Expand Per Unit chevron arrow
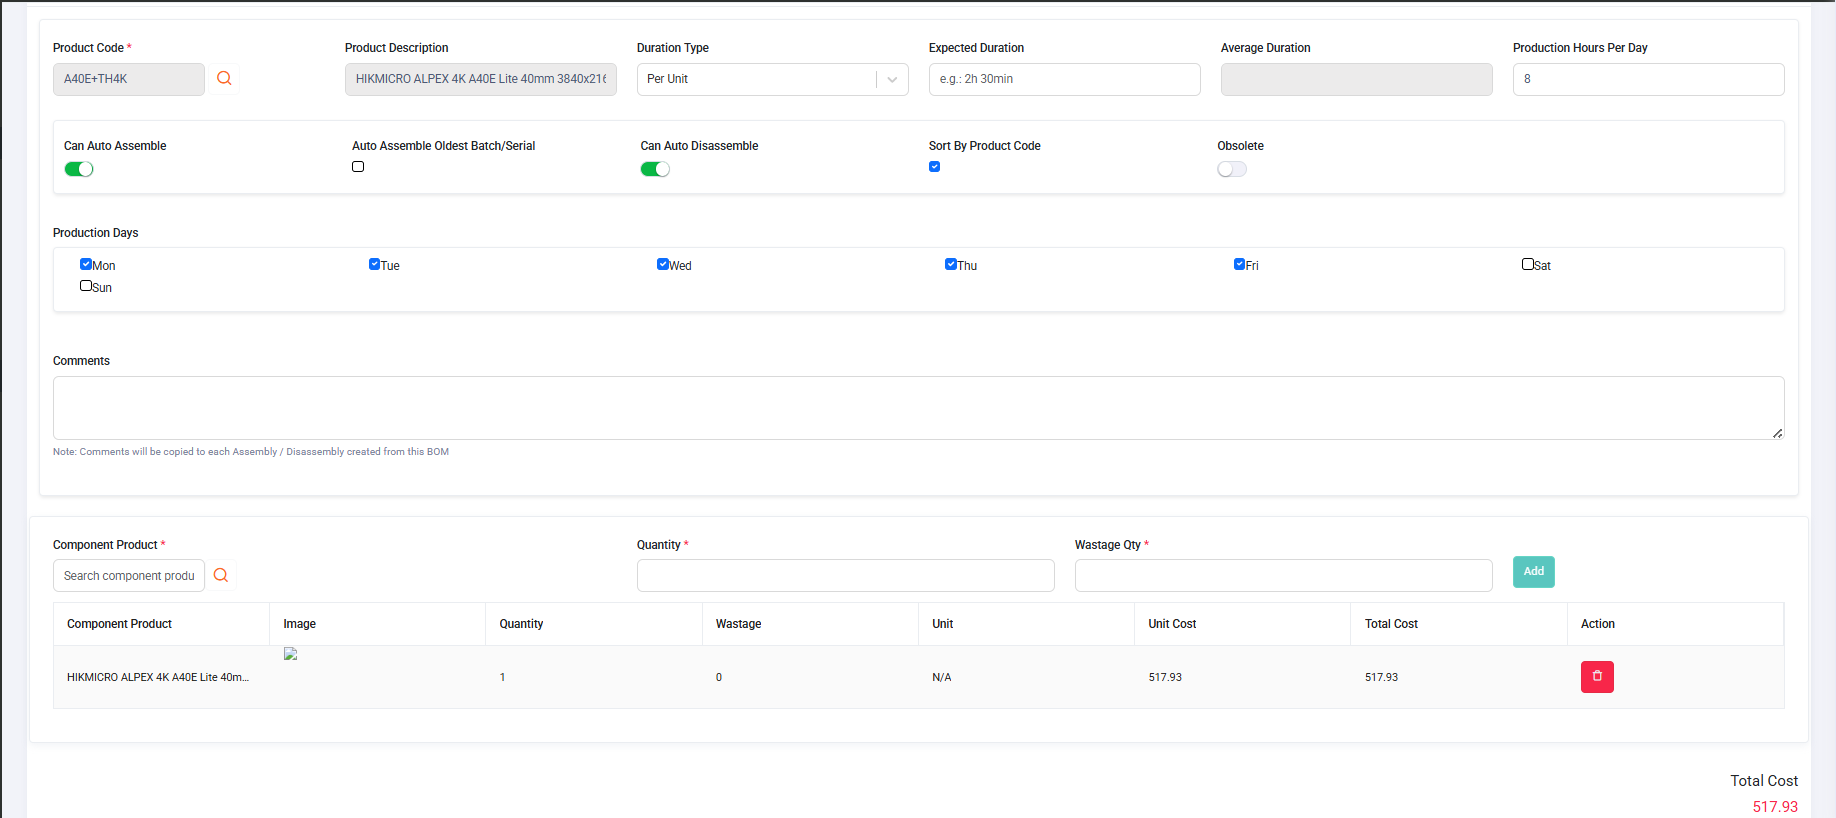The image size is (1836, 818). click(x=892, y=80)
